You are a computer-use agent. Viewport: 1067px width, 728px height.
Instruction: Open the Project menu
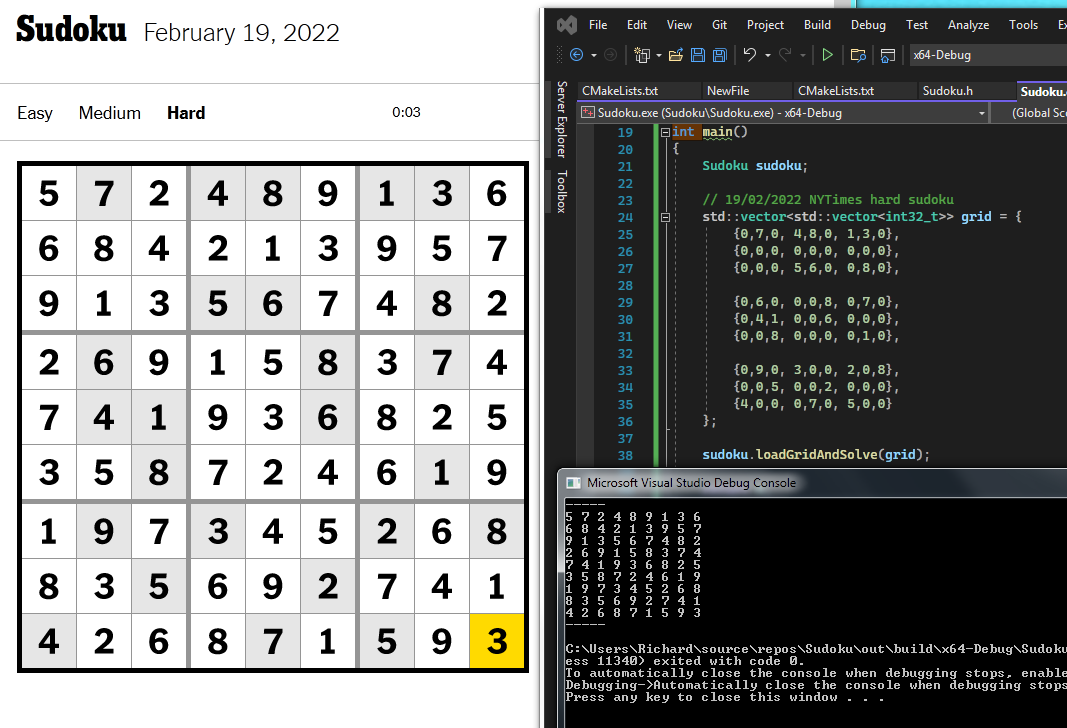tap(765, 25)
